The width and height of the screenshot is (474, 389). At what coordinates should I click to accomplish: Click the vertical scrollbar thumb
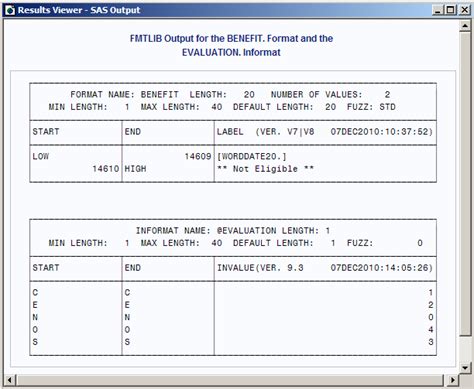pos(465,183)
